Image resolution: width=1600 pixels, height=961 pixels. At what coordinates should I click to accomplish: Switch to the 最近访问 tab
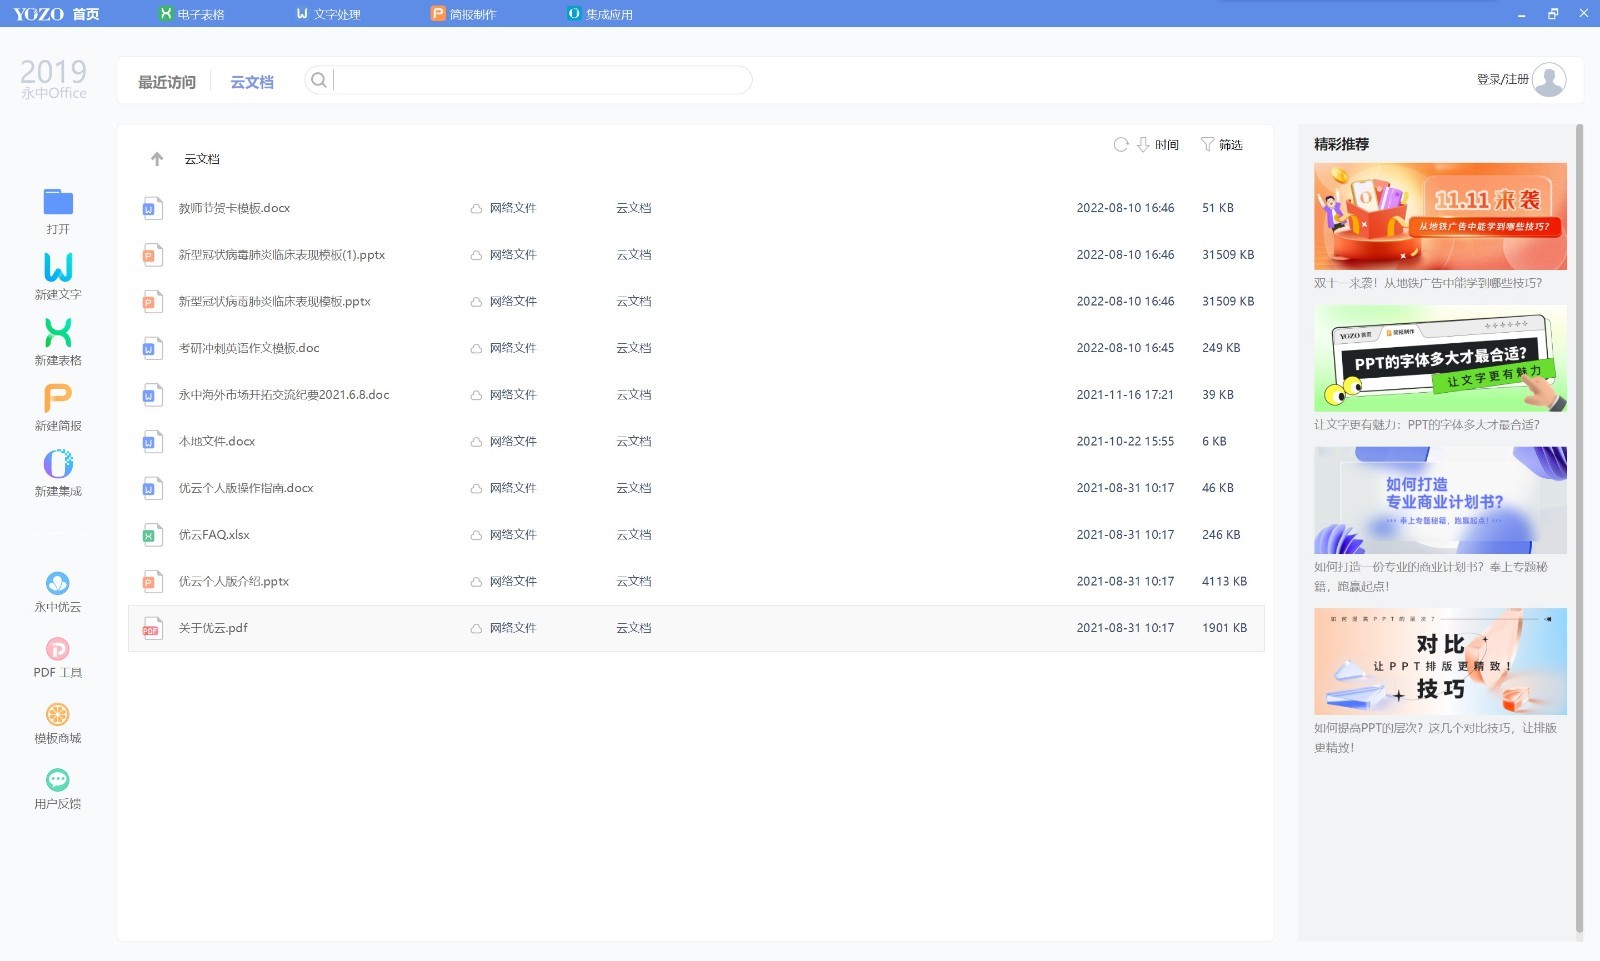[167, 82]
